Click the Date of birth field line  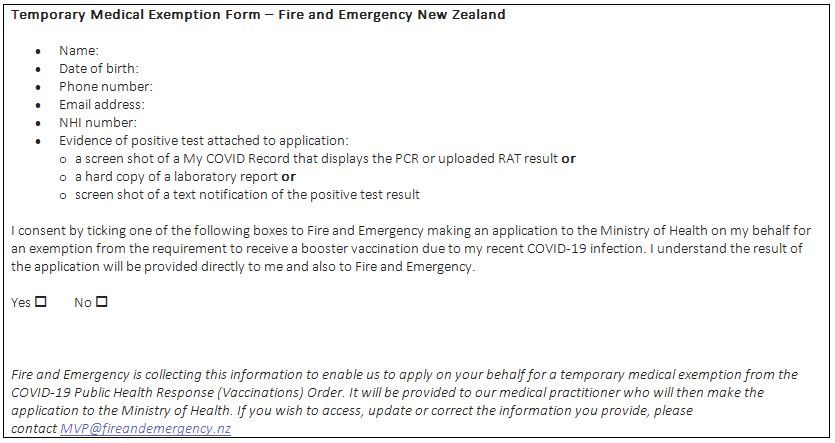point(99,69)
